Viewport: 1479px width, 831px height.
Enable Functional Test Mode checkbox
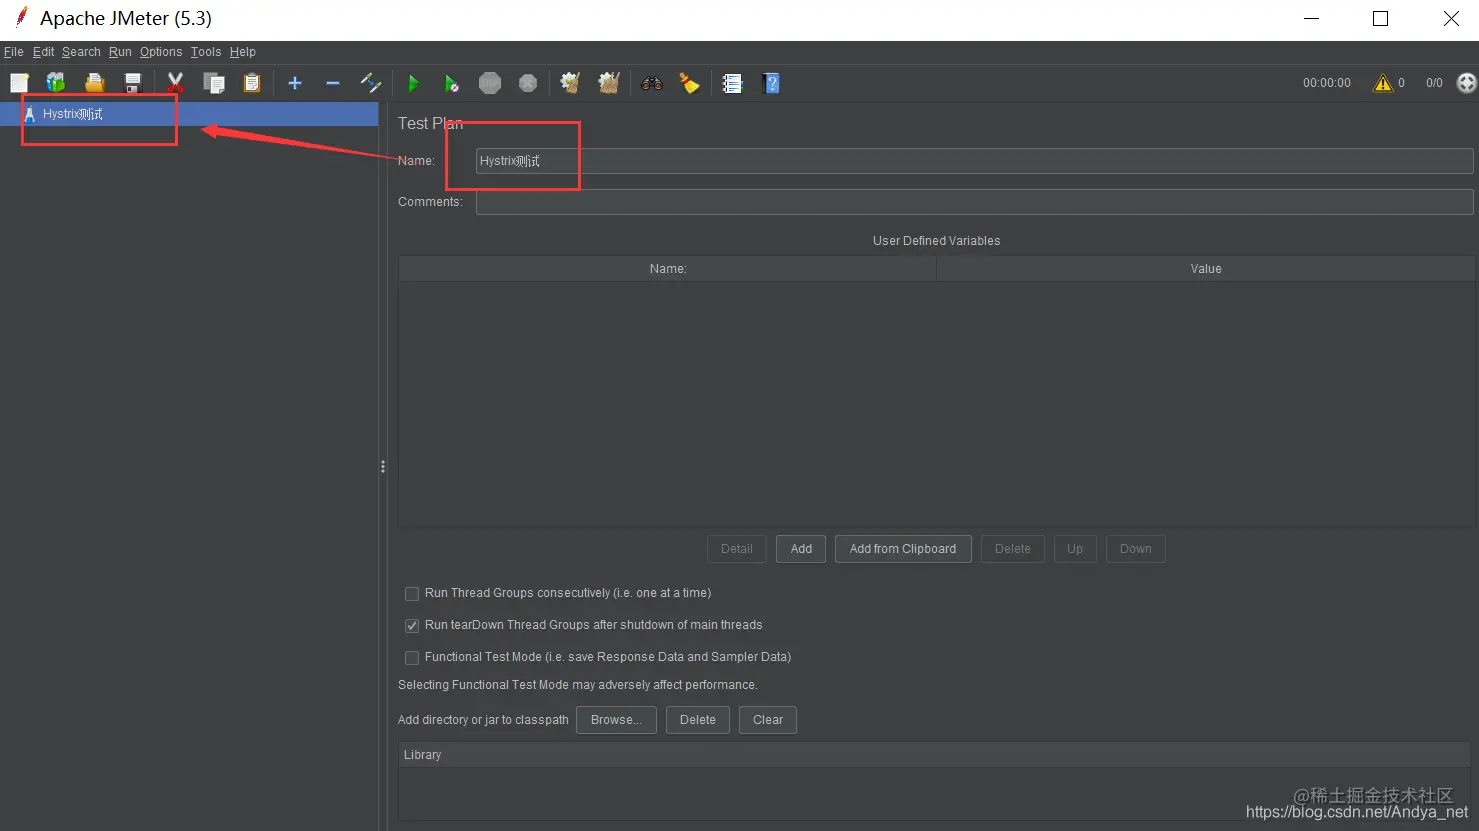(x=411, y=658)
